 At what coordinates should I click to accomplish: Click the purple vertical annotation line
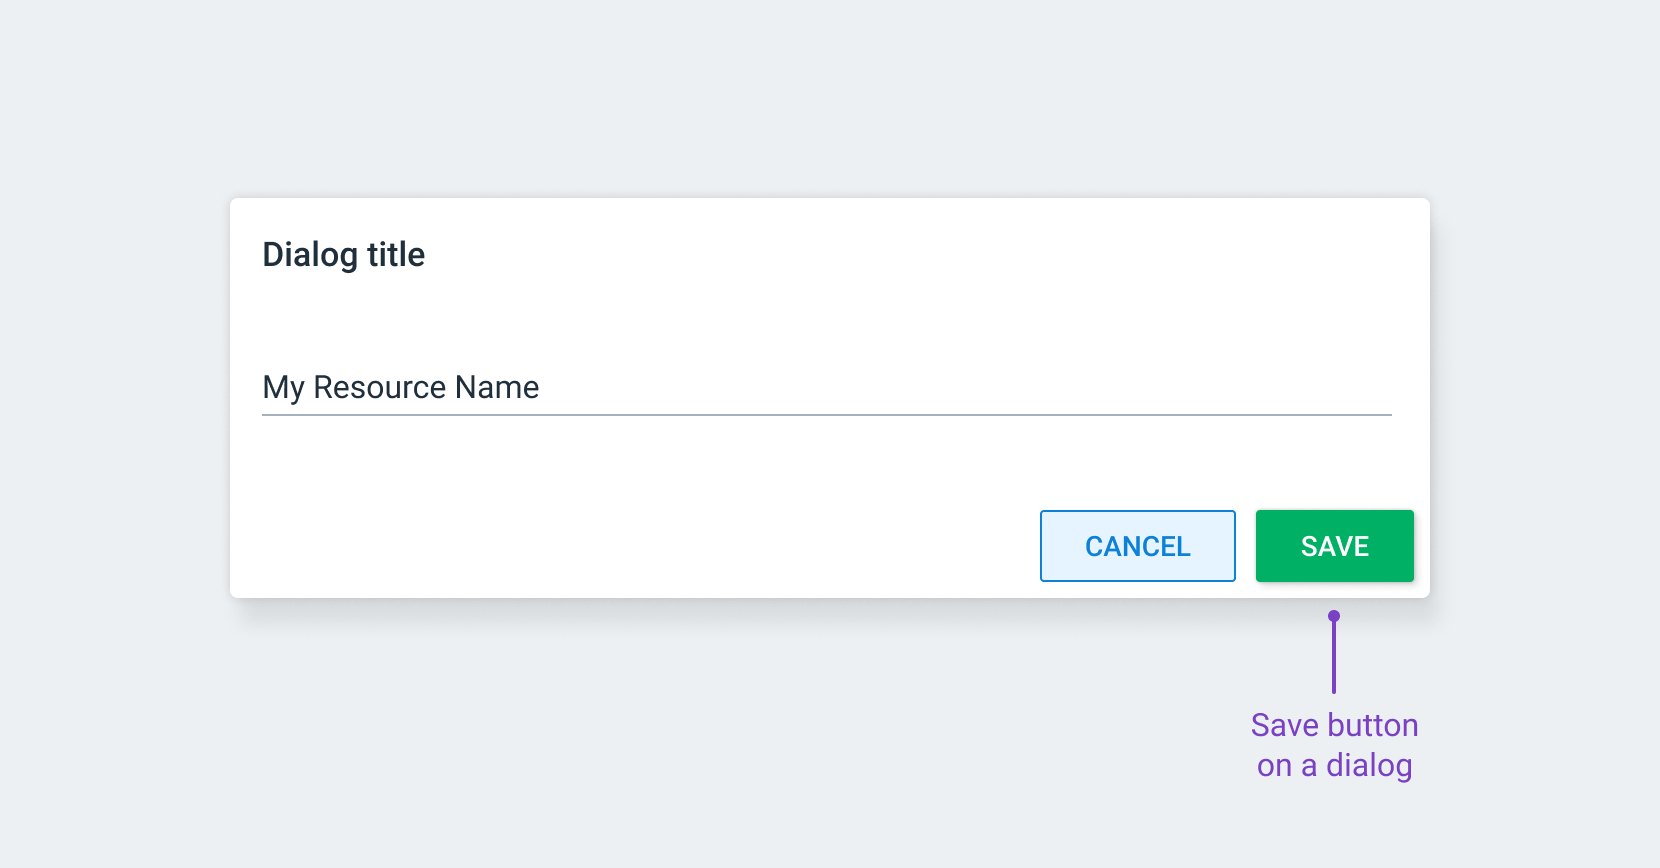[1333, 656]
